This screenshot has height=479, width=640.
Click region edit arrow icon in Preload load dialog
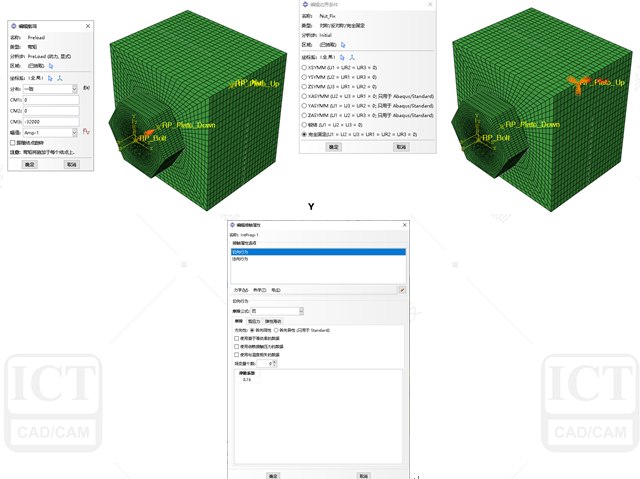50,65
